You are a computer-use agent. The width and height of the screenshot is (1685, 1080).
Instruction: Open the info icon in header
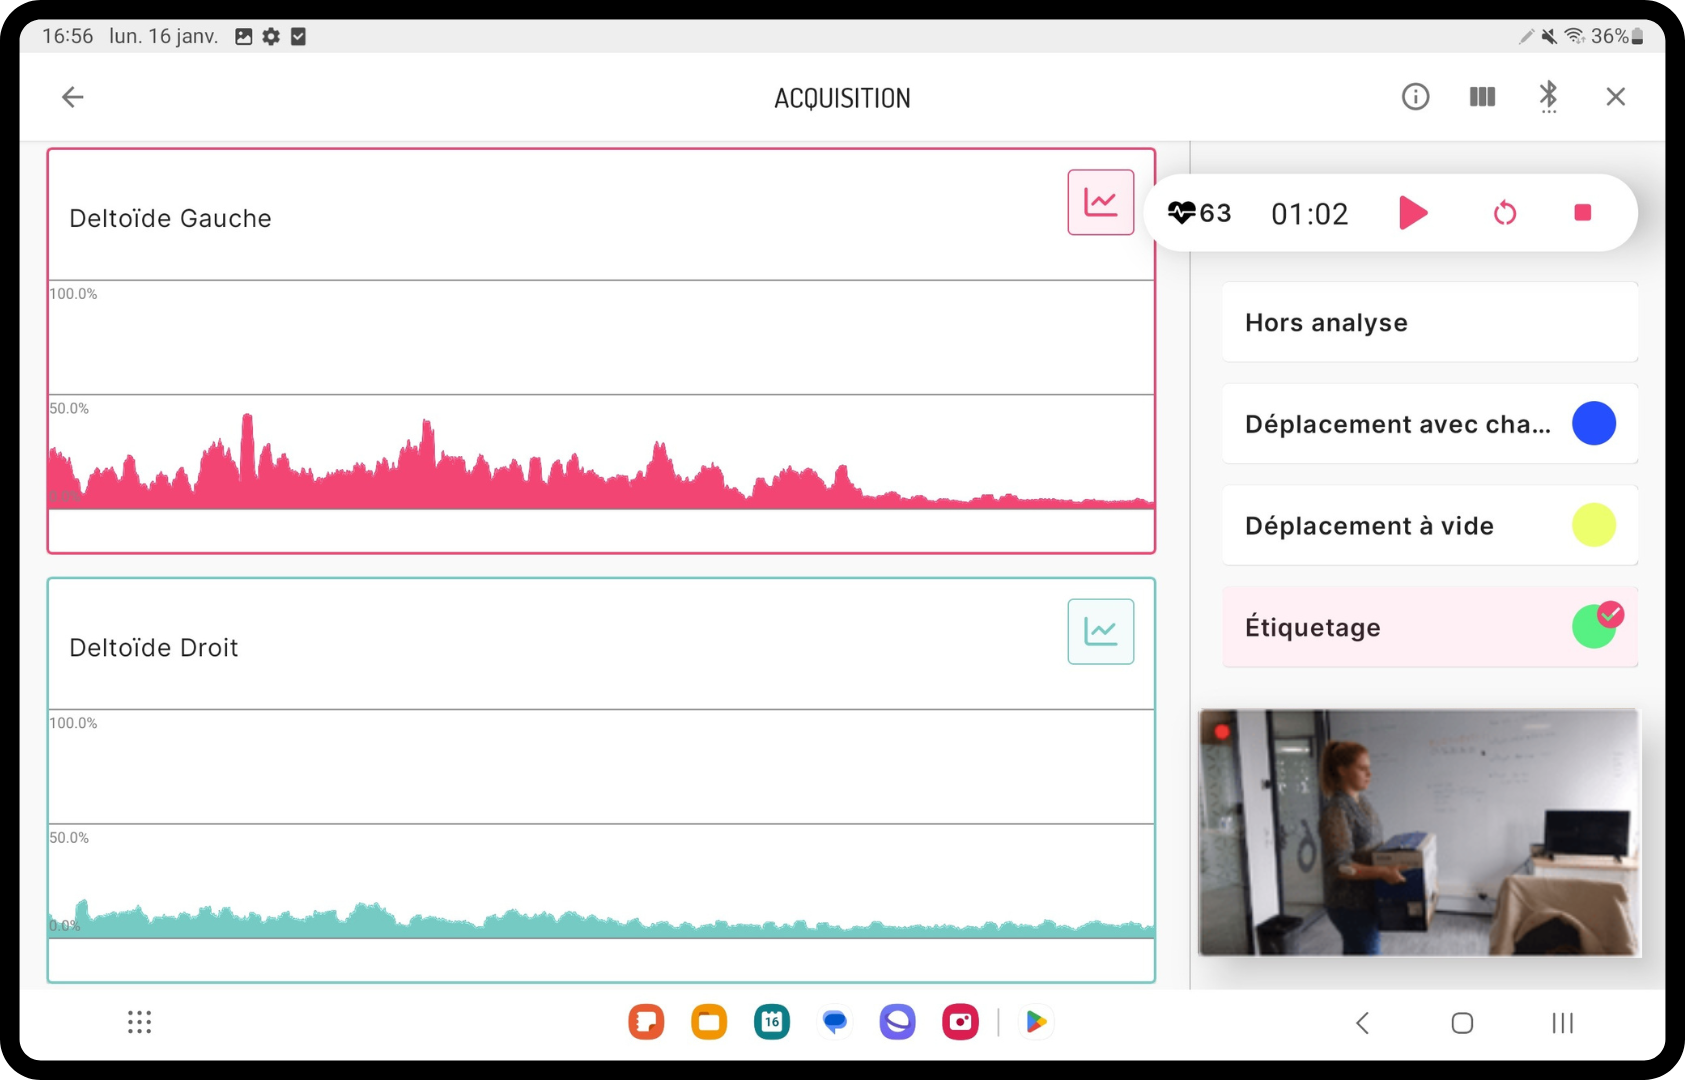click(1415, 97)
